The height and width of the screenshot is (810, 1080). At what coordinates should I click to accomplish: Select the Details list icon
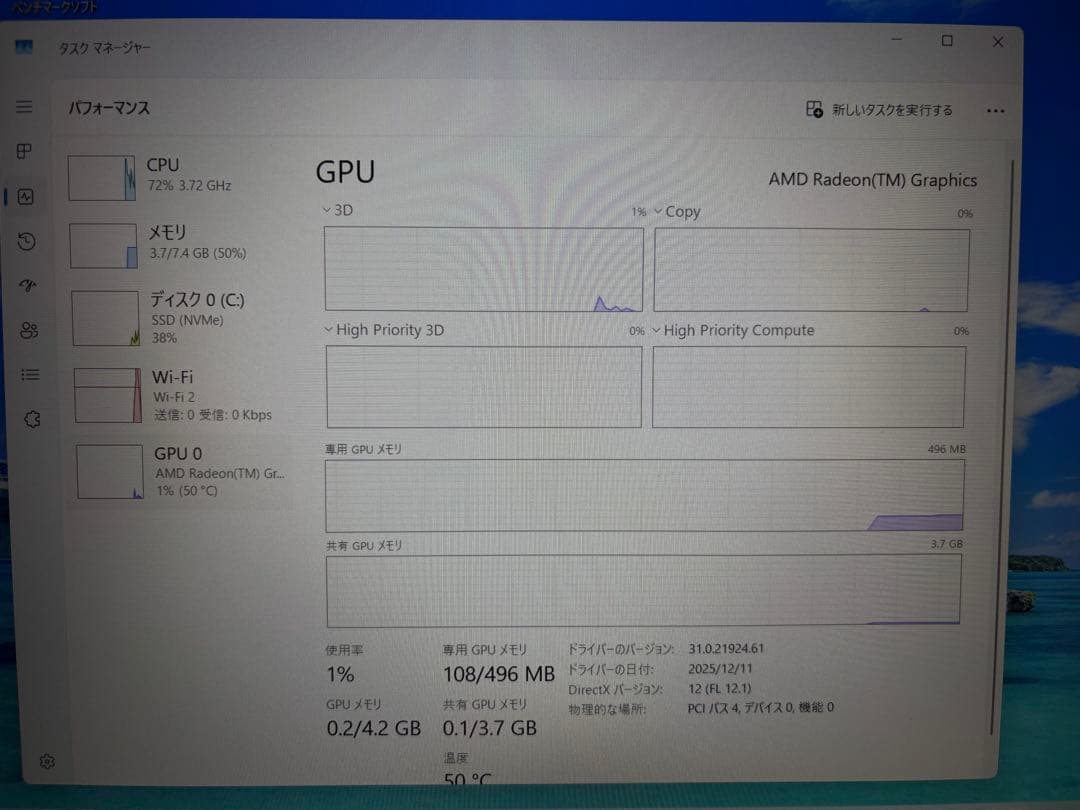click(28, 374)
